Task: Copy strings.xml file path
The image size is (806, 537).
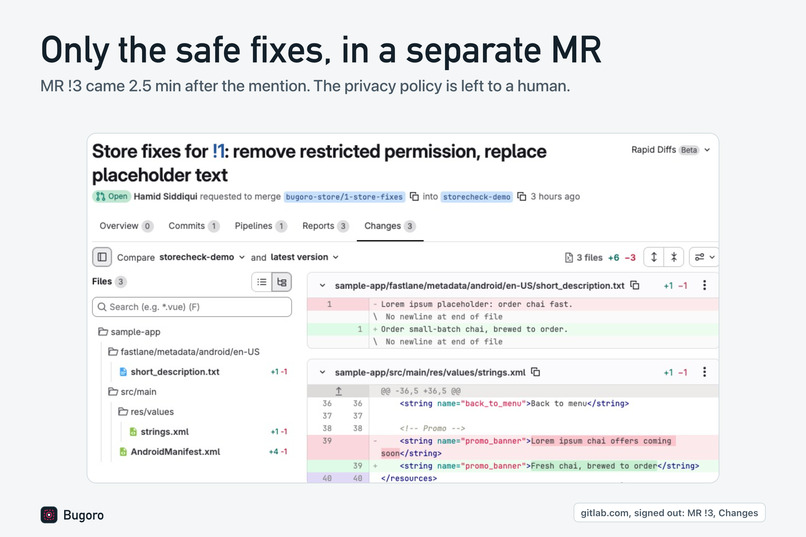Action: tap(536, 372)
